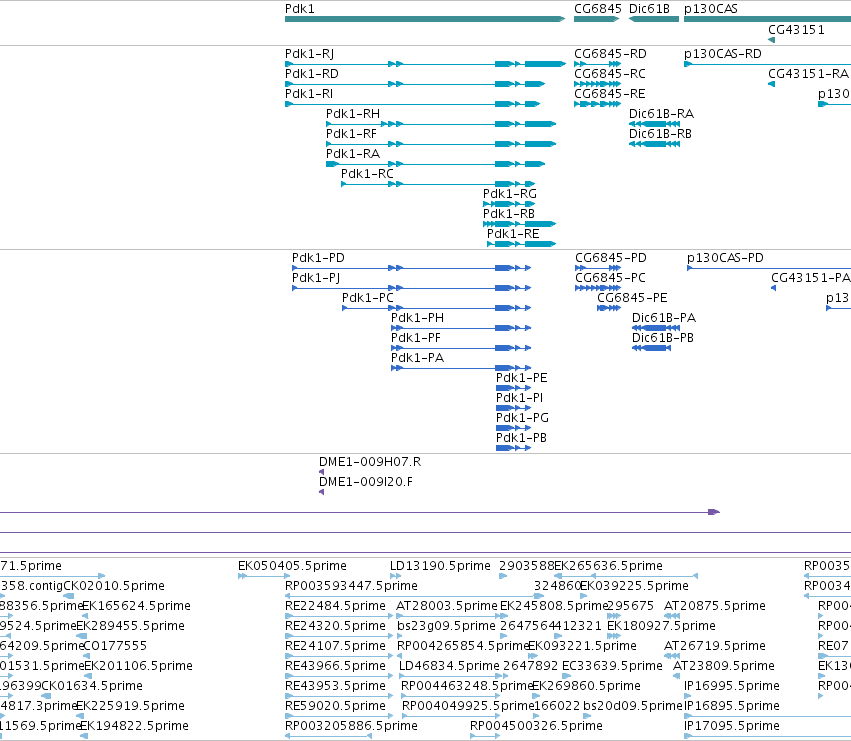This screenshot has width=851, height=741.
Task: Select transcript Pdk1-RD
Action: tap(415, 84)
